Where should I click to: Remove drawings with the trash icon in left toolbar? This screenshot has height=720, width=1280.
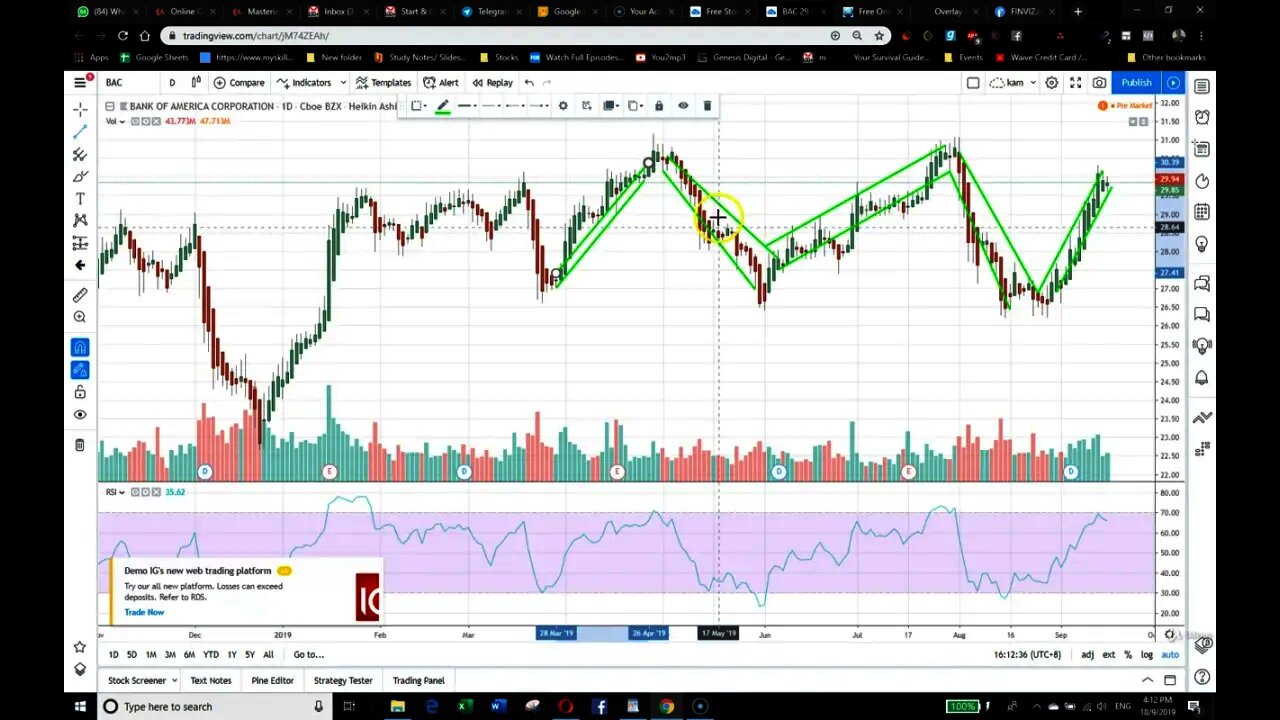(x=80, y=445)
